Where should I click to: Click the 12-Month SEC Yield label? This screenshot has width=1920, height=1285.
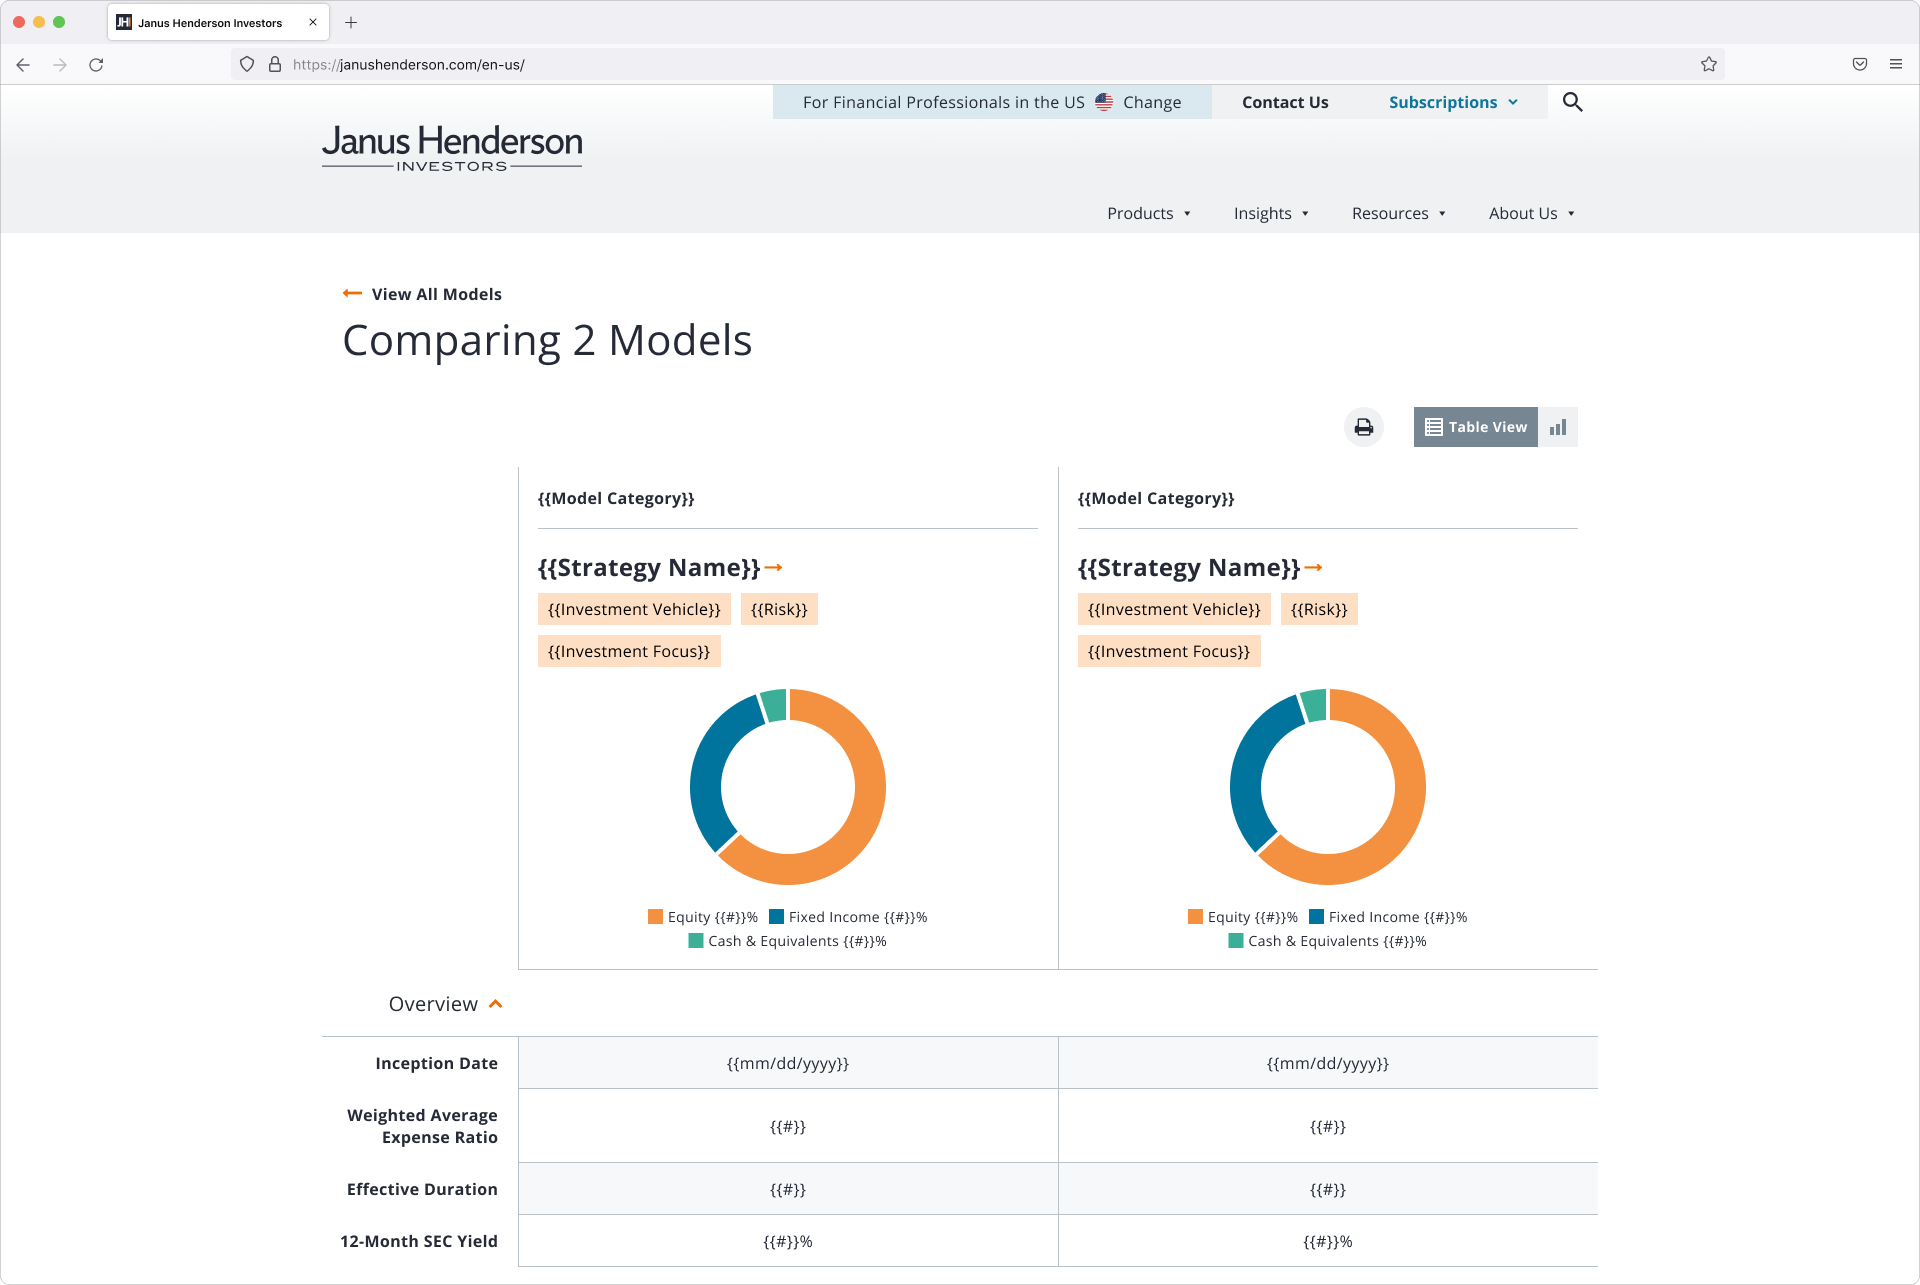[x=419, y=1241]
